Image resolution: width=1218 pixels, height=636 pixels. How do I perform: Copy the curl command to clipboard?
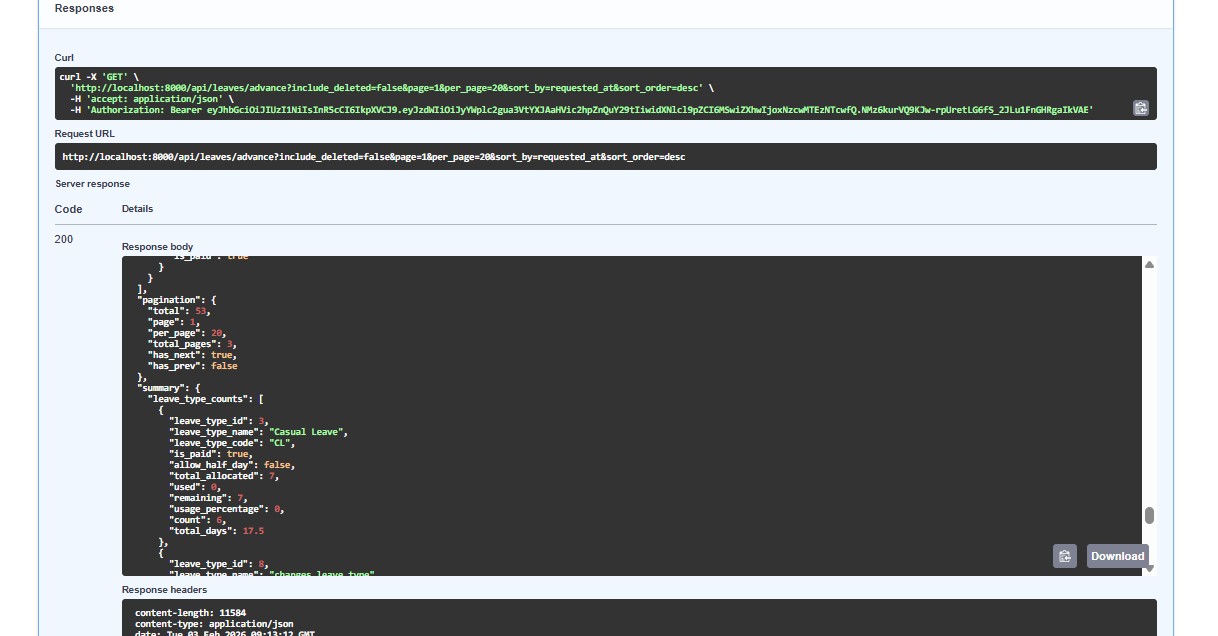point(1140,108)
